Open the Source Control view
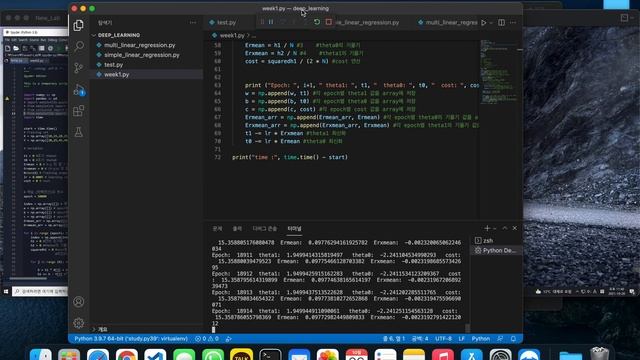Screen dimensions: 640x360 click(x=78, y=68)
